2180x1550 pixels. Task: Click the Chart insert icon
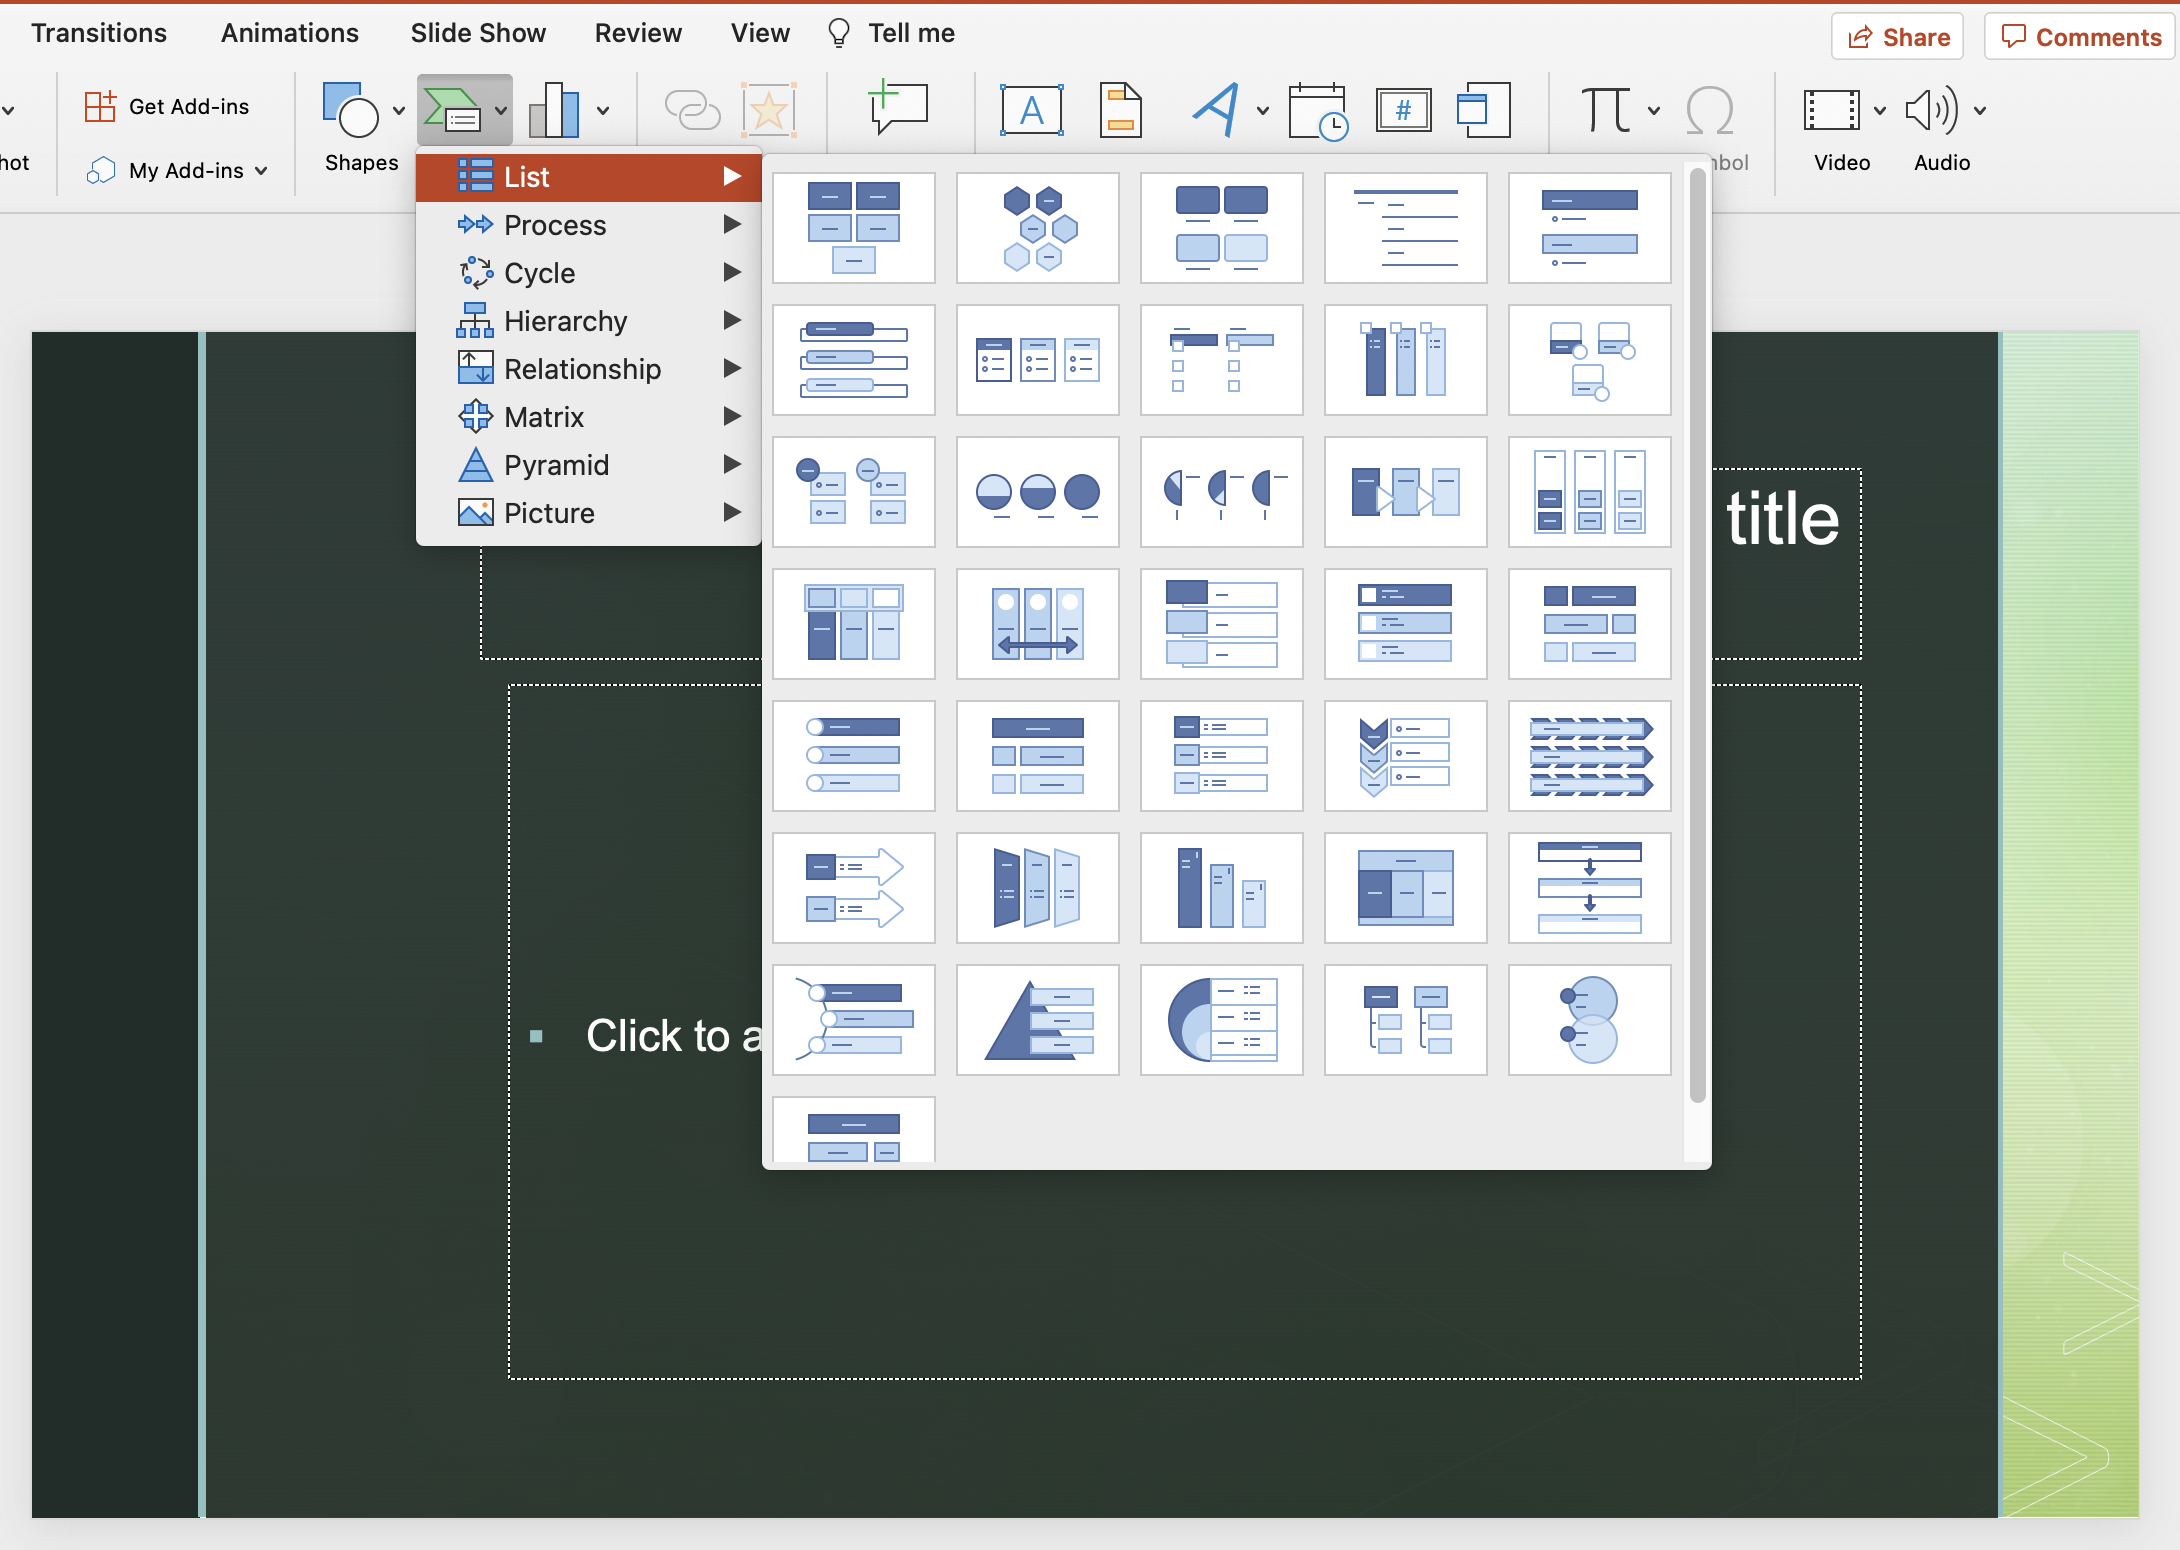pyautogui.click(x=554, y=110)
